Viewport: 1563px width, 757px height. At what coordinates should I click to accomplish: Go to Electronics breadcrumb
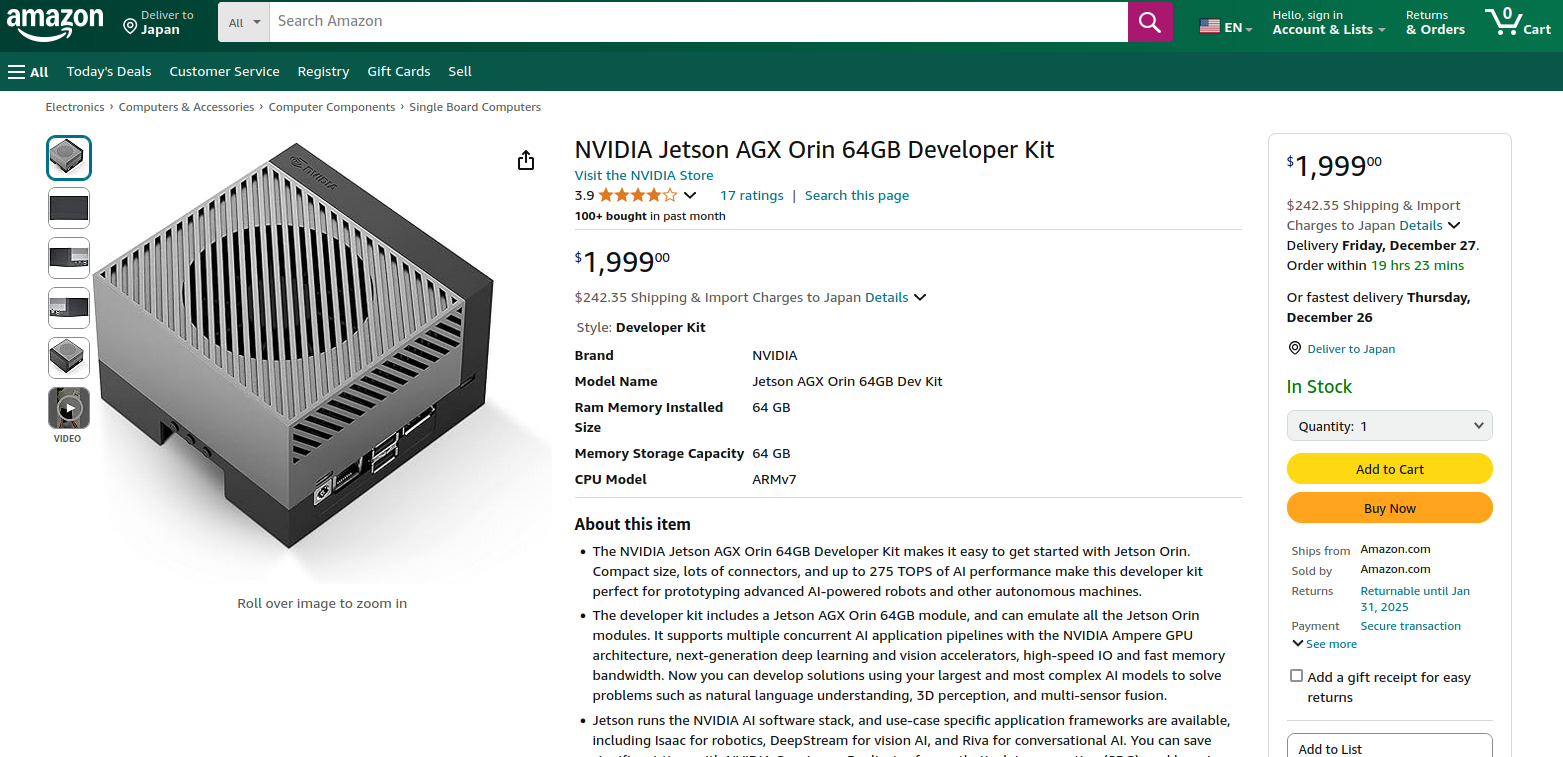[75, 107]
